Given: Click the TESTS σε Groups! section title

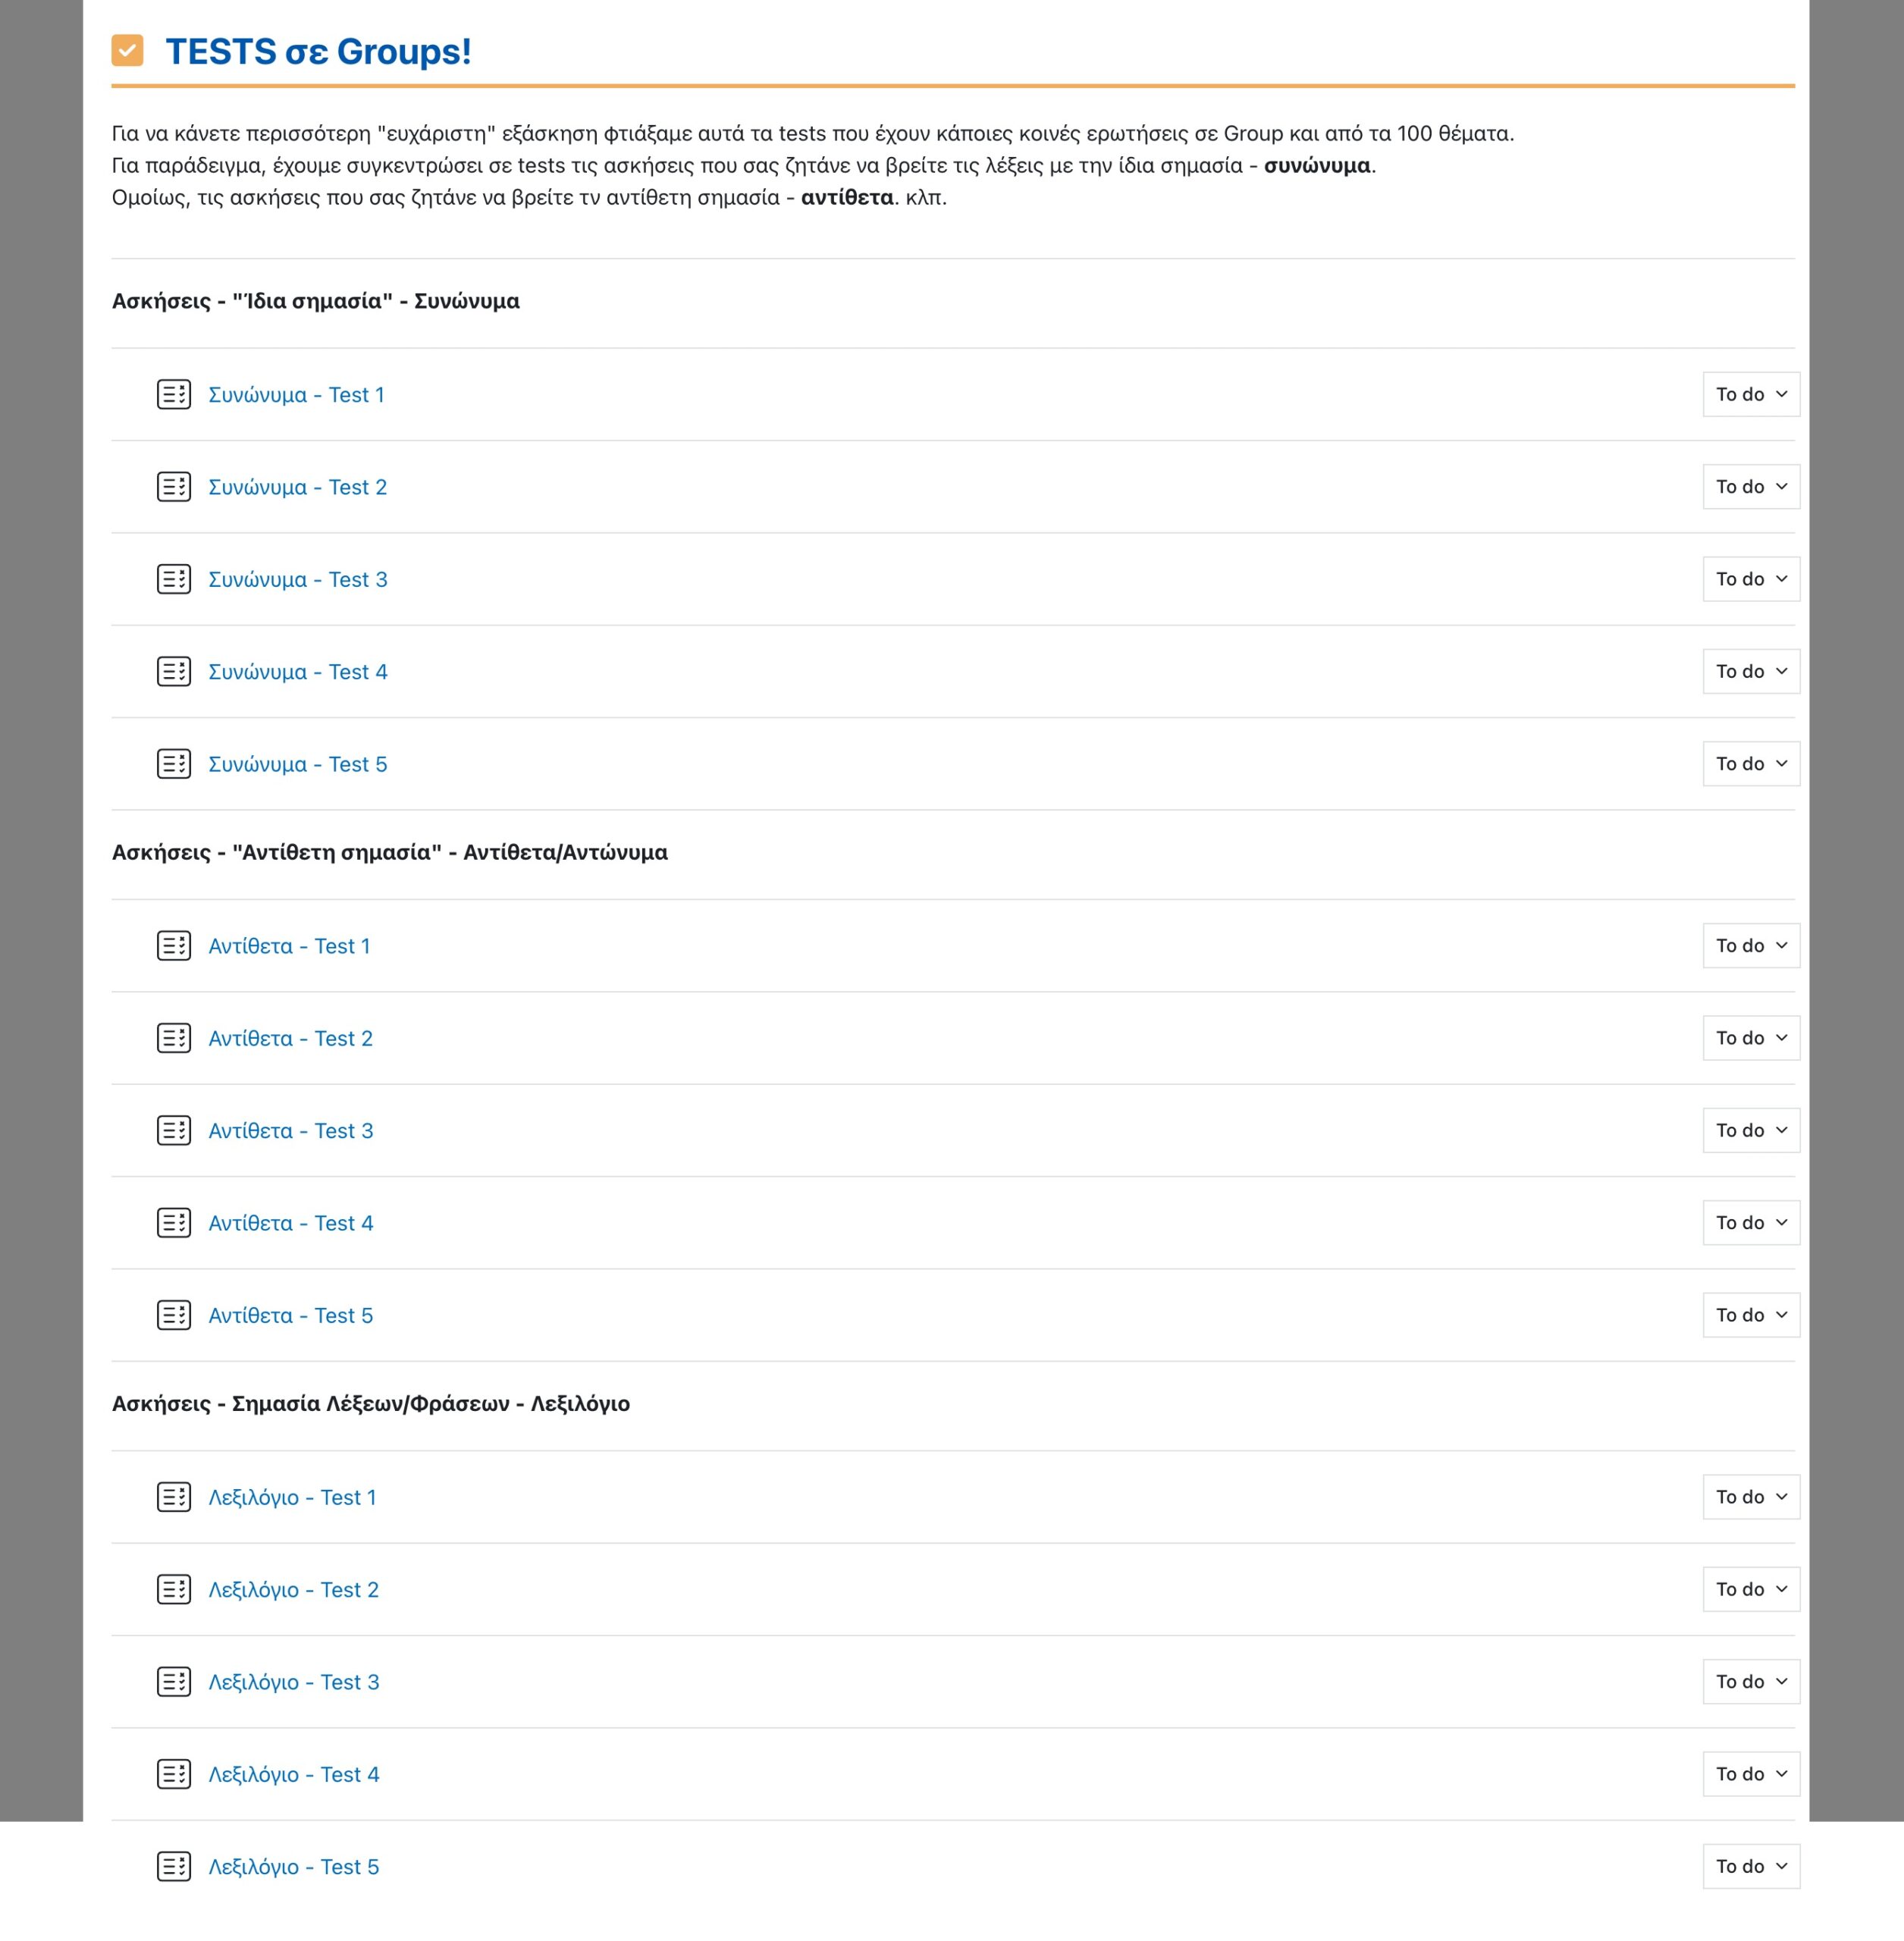Looking at the screenshot, I should pyautogui.click(x=318, y=52).
